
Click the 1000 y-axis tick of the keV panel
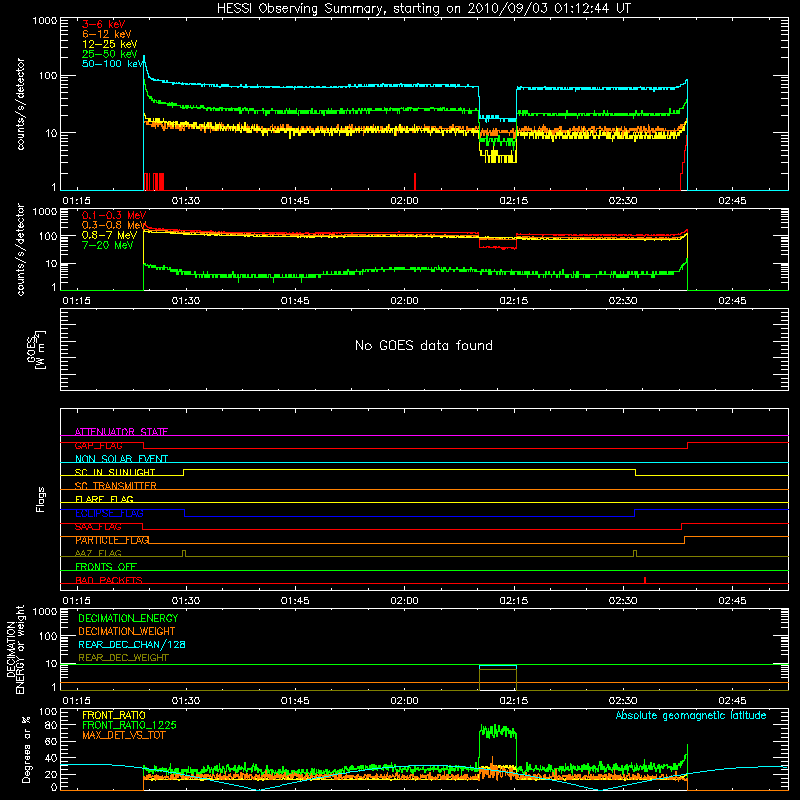click(44, 21)
